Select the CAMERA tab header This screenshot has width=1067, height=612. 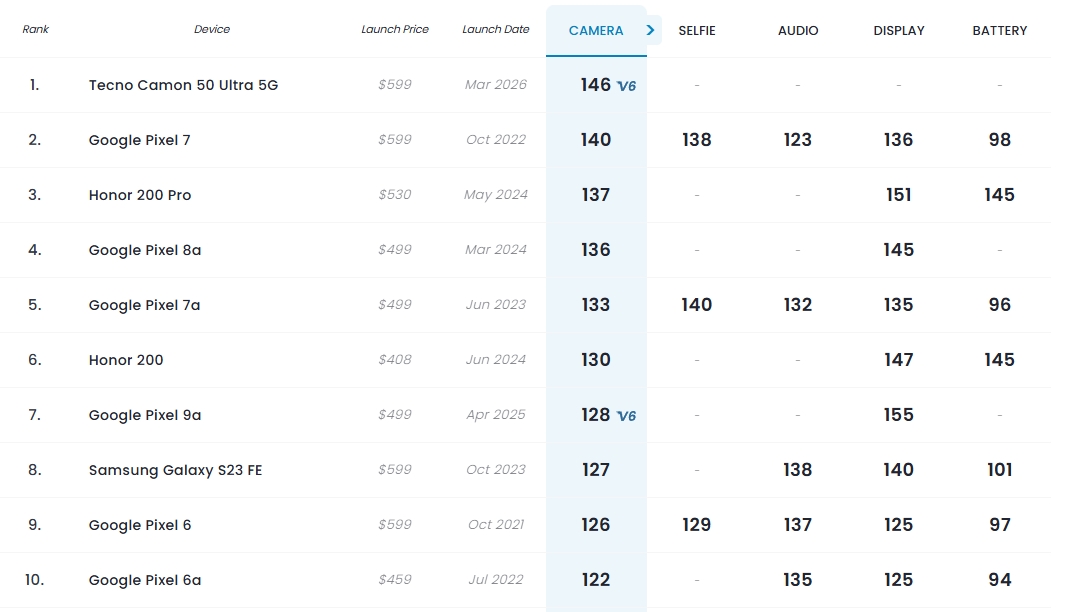click(x=596, y=30)
